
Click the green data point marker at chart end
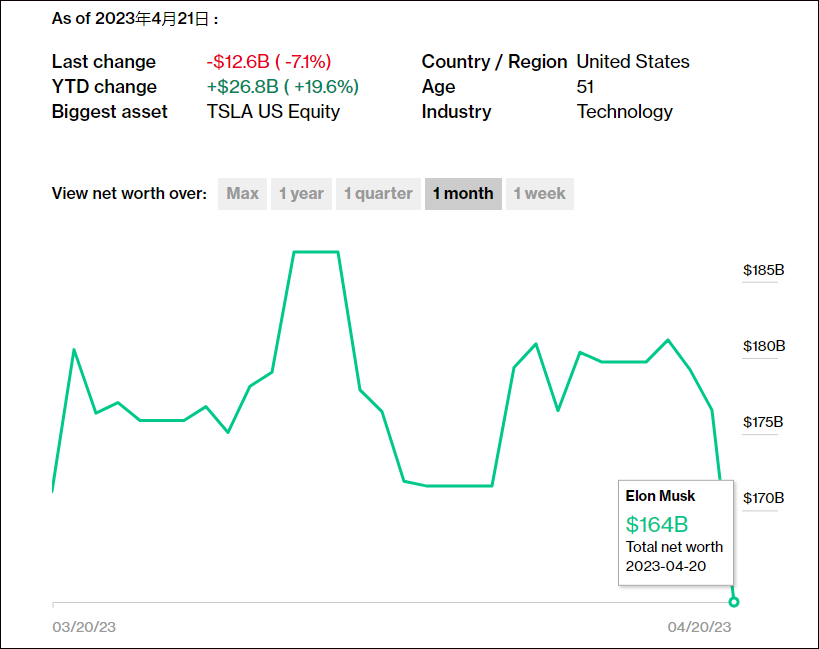734,602
